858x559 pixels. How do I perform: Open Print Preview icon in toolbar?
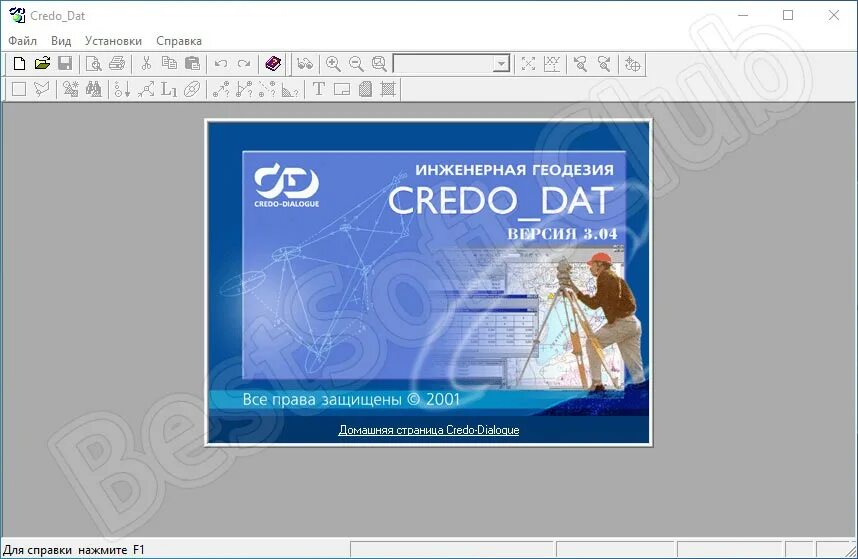pos(94,64)
